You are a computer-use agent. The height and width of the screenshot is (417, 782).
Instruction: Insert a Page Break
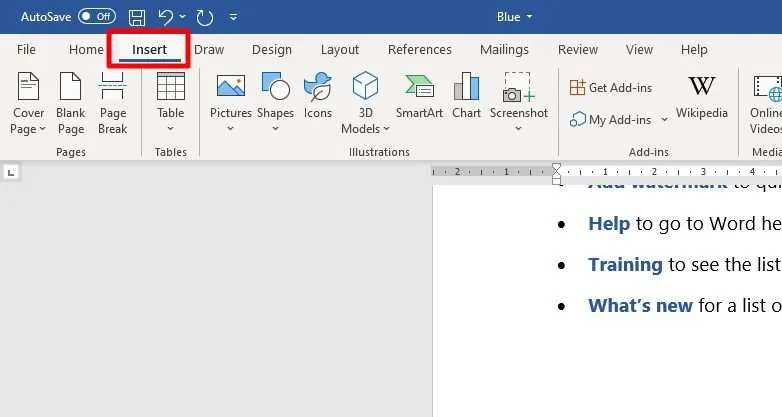click(x=113, y=103)
